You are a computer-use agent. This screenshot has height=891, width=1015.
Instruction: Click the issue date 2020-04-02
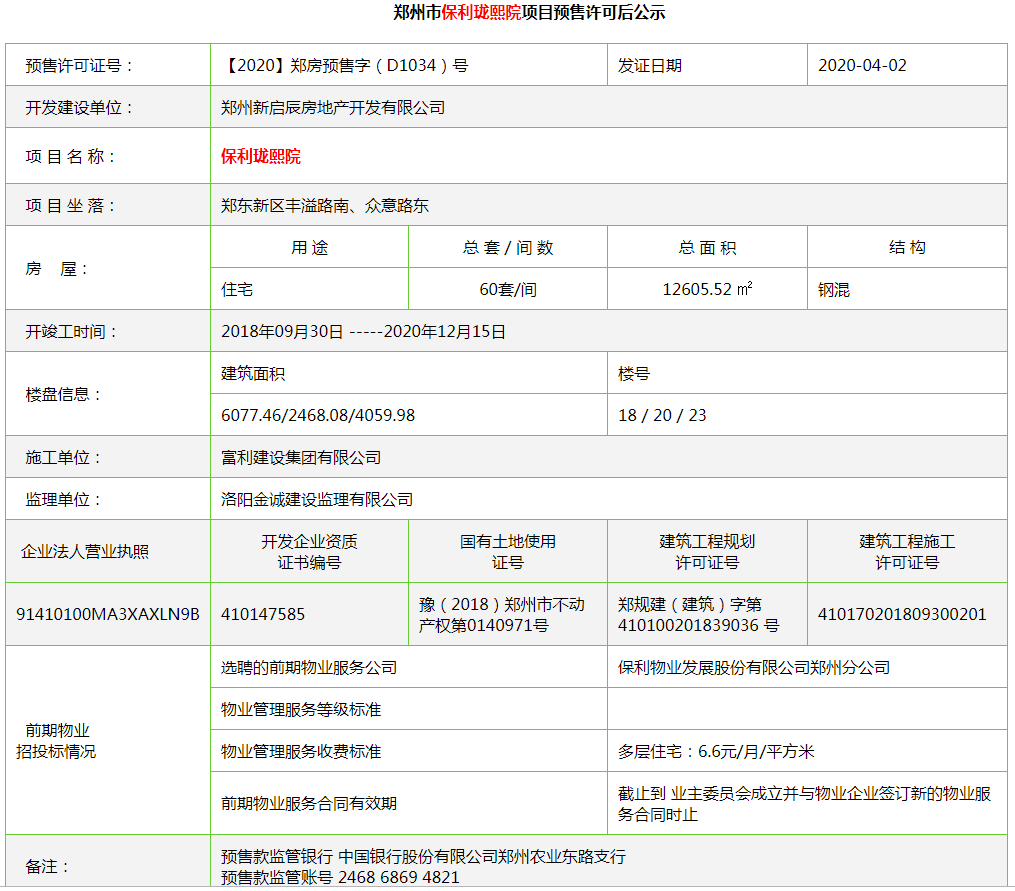862,65
